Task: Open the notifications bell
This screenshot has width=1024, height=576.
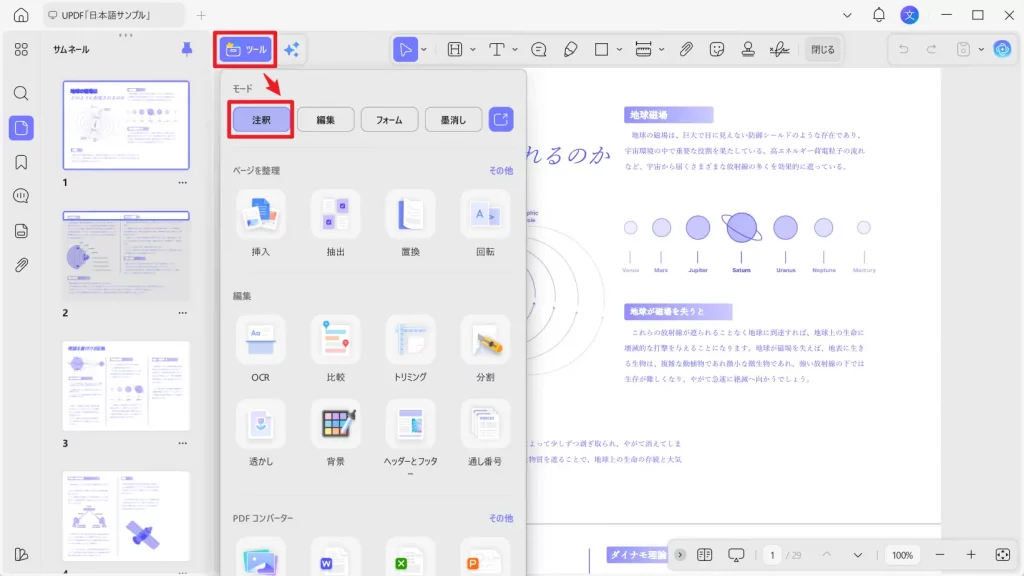Action: [x=879, y=15]
